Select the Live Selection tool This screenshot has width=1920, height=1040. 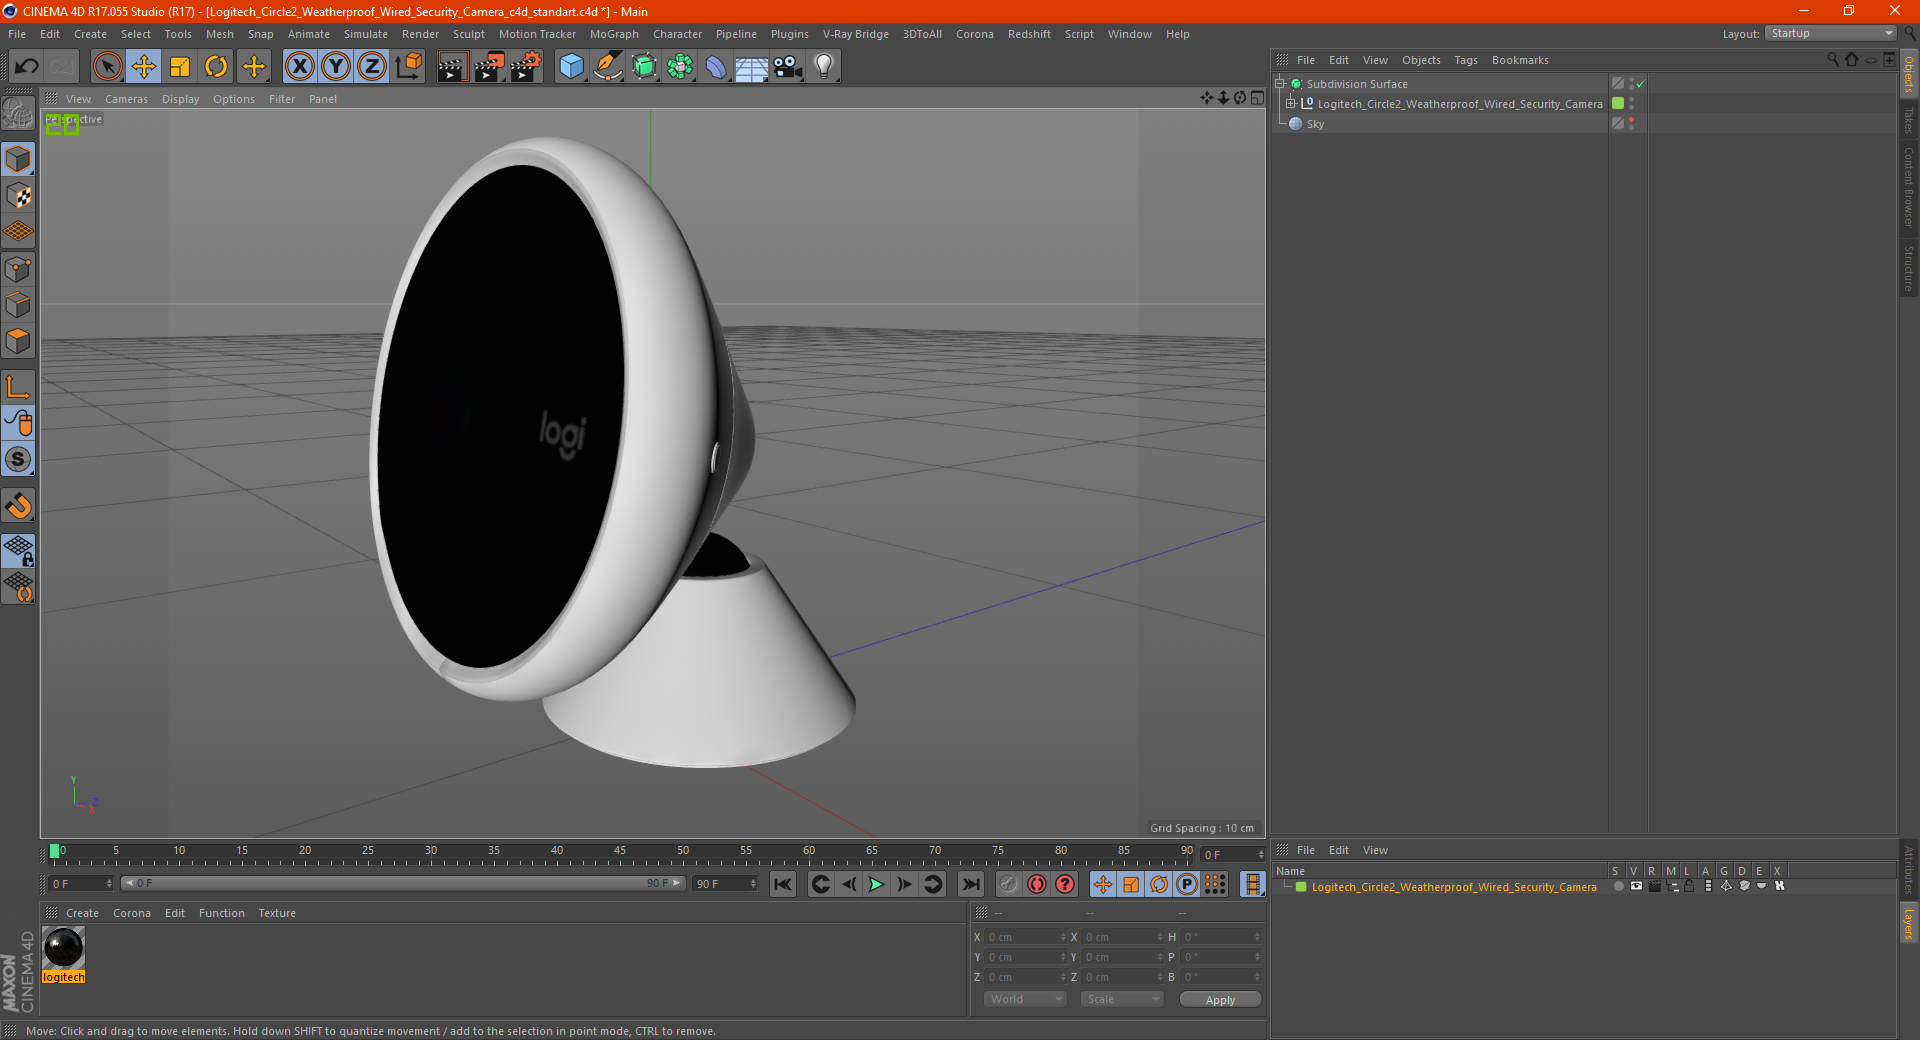pos(107,67)
